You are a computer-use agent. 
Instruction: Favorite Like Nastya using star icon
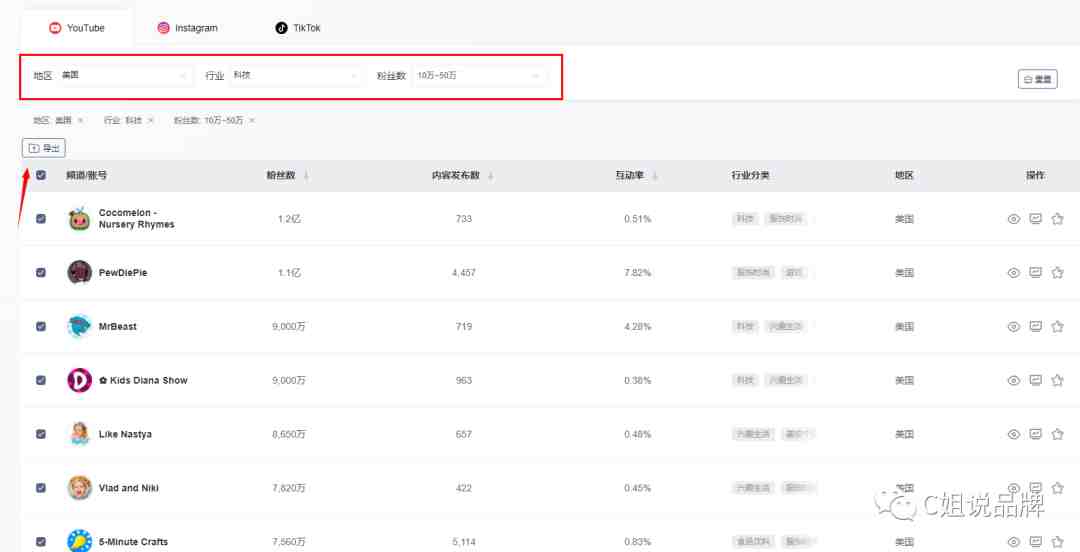[1057, 434]
